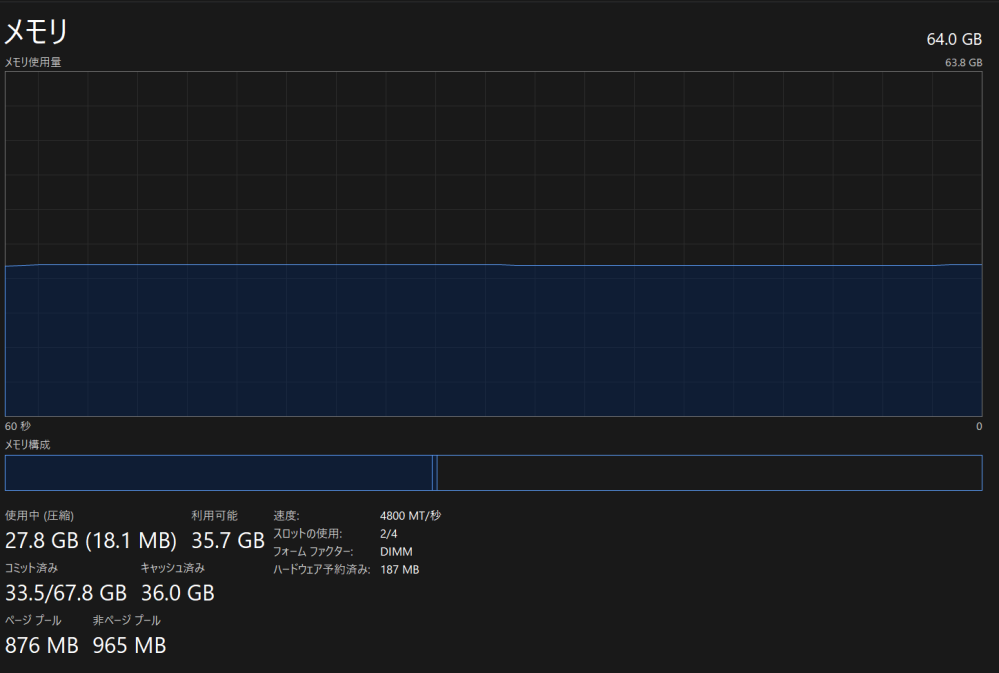Screen dimensions: 999x673
Task: Select the DIMM form factor value
Action: click(x=396, y=552)
